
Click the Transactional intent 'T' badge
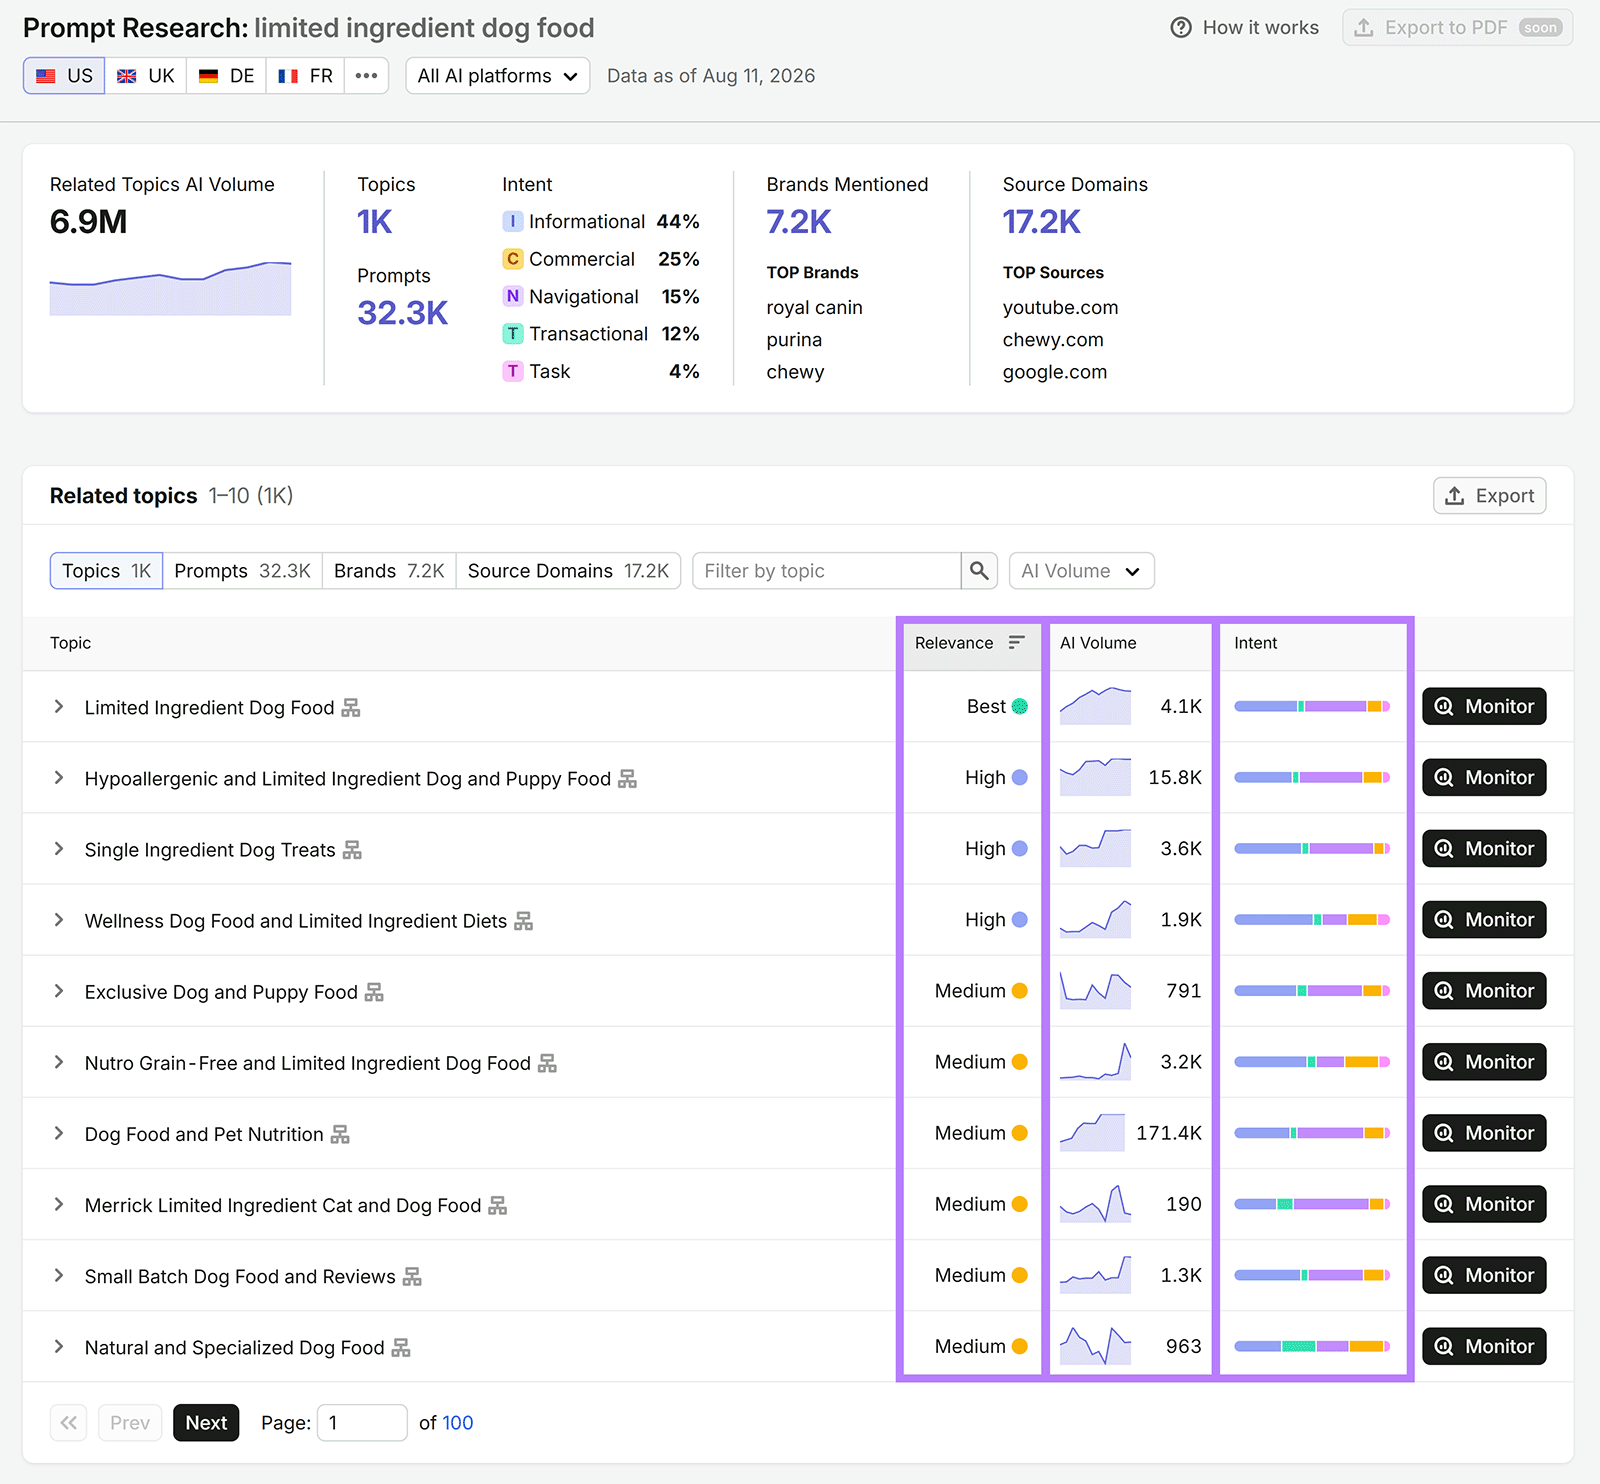[x=513, y=334]
